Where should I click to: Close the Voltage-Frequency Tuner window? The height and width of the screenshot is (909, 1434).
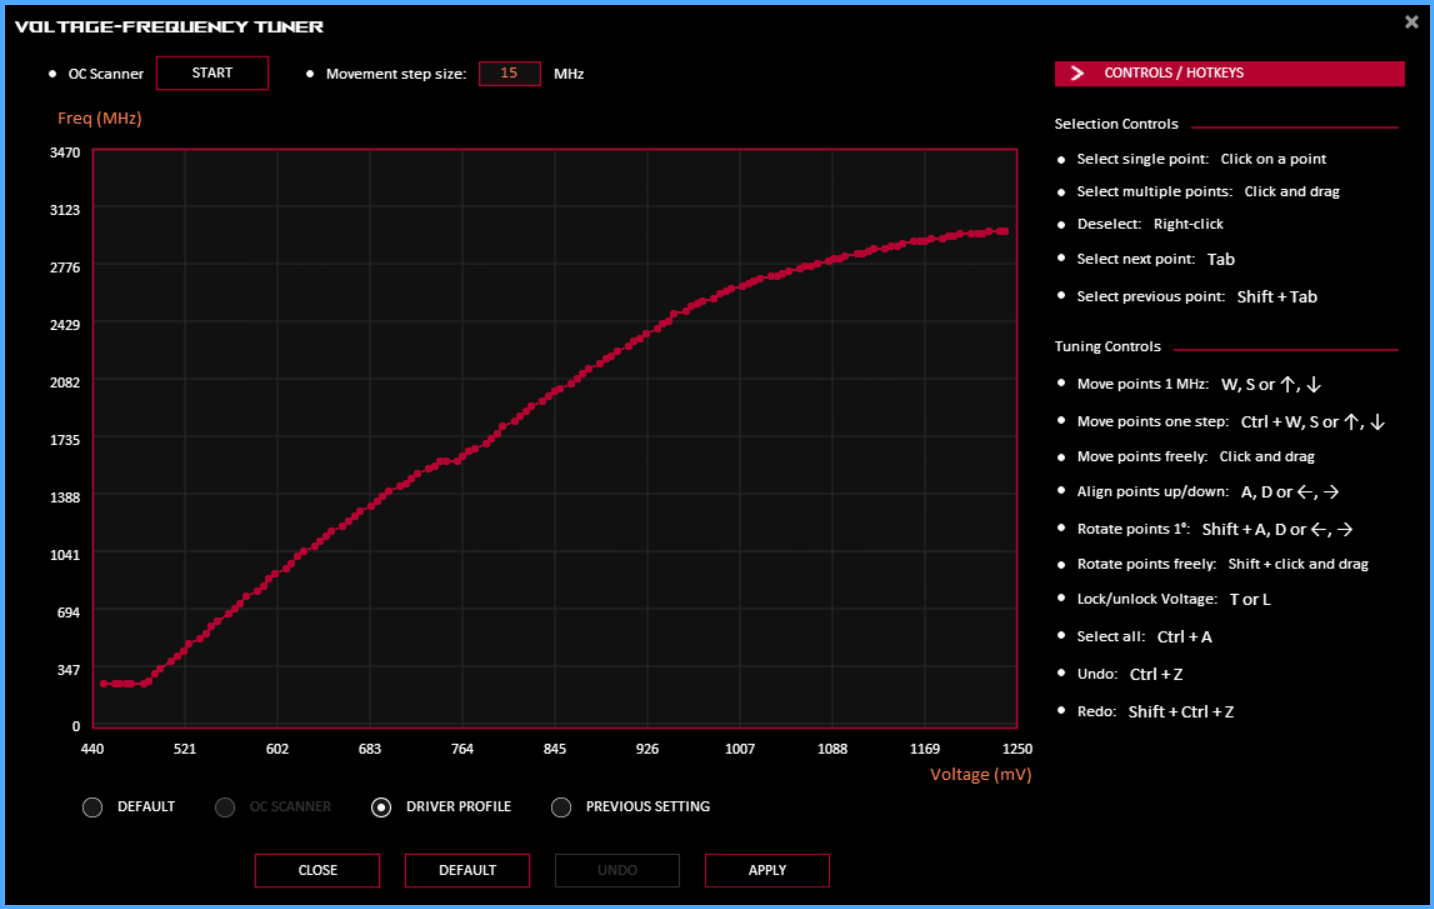click(x=1411, y=22)
